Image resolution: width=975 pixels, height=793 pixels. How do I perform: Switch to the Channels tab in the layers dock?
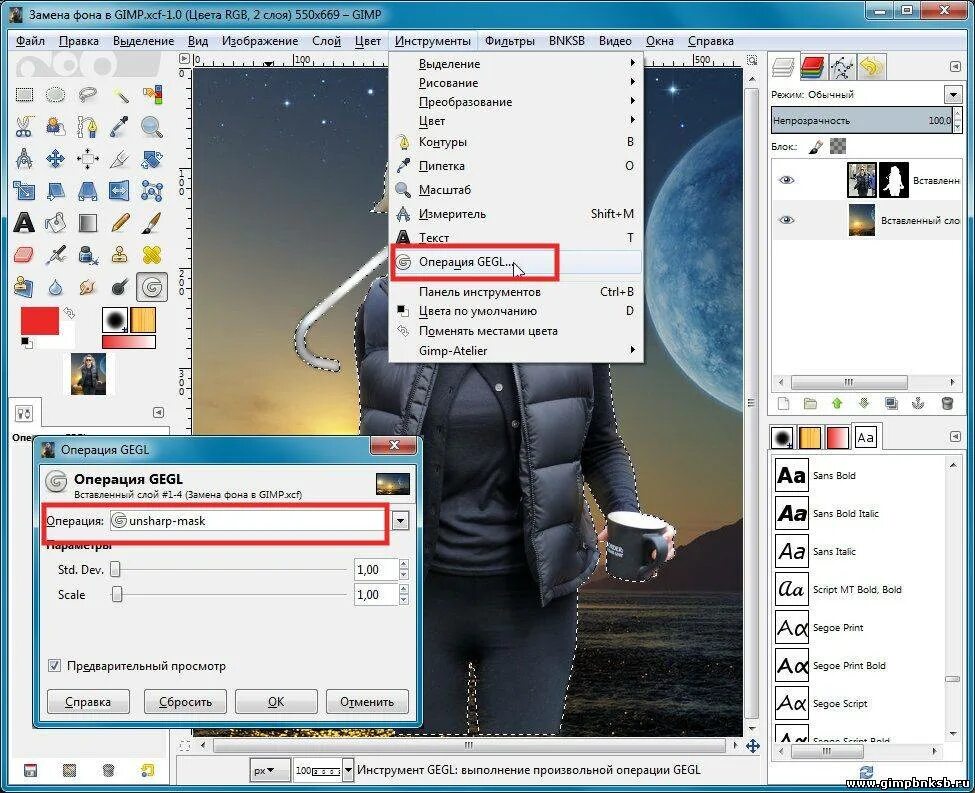point(812,67)
